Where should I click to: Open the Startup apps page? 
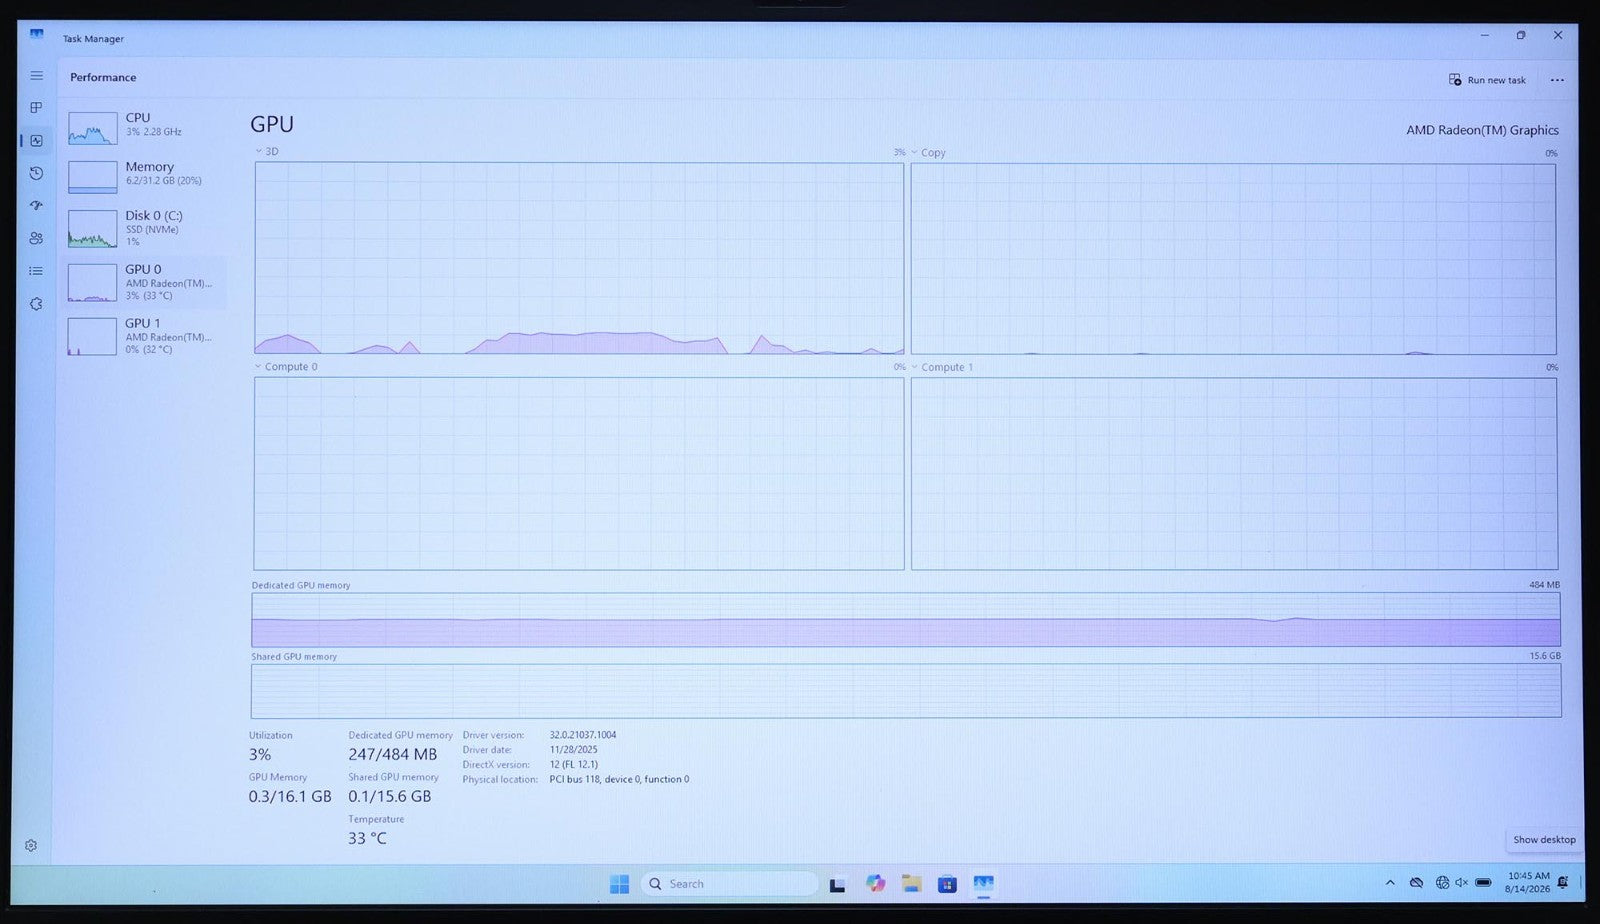pos(36,205)
